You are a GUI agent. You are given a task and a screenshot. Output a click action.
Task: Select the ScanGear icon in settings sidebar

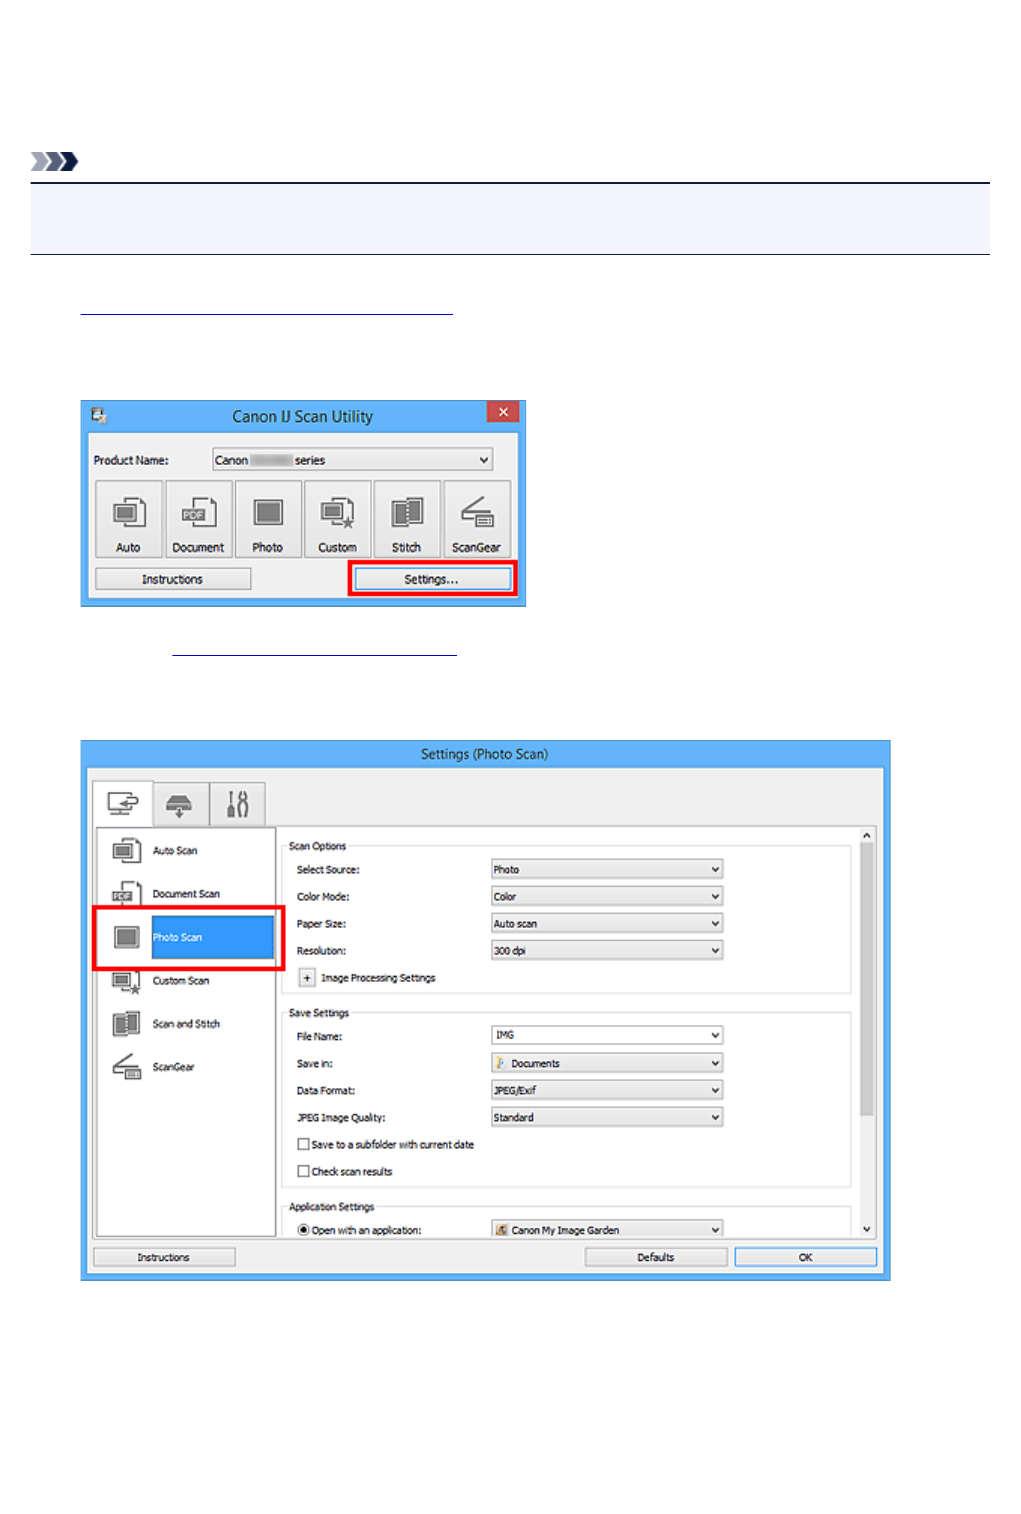[x=126, y=1067]
